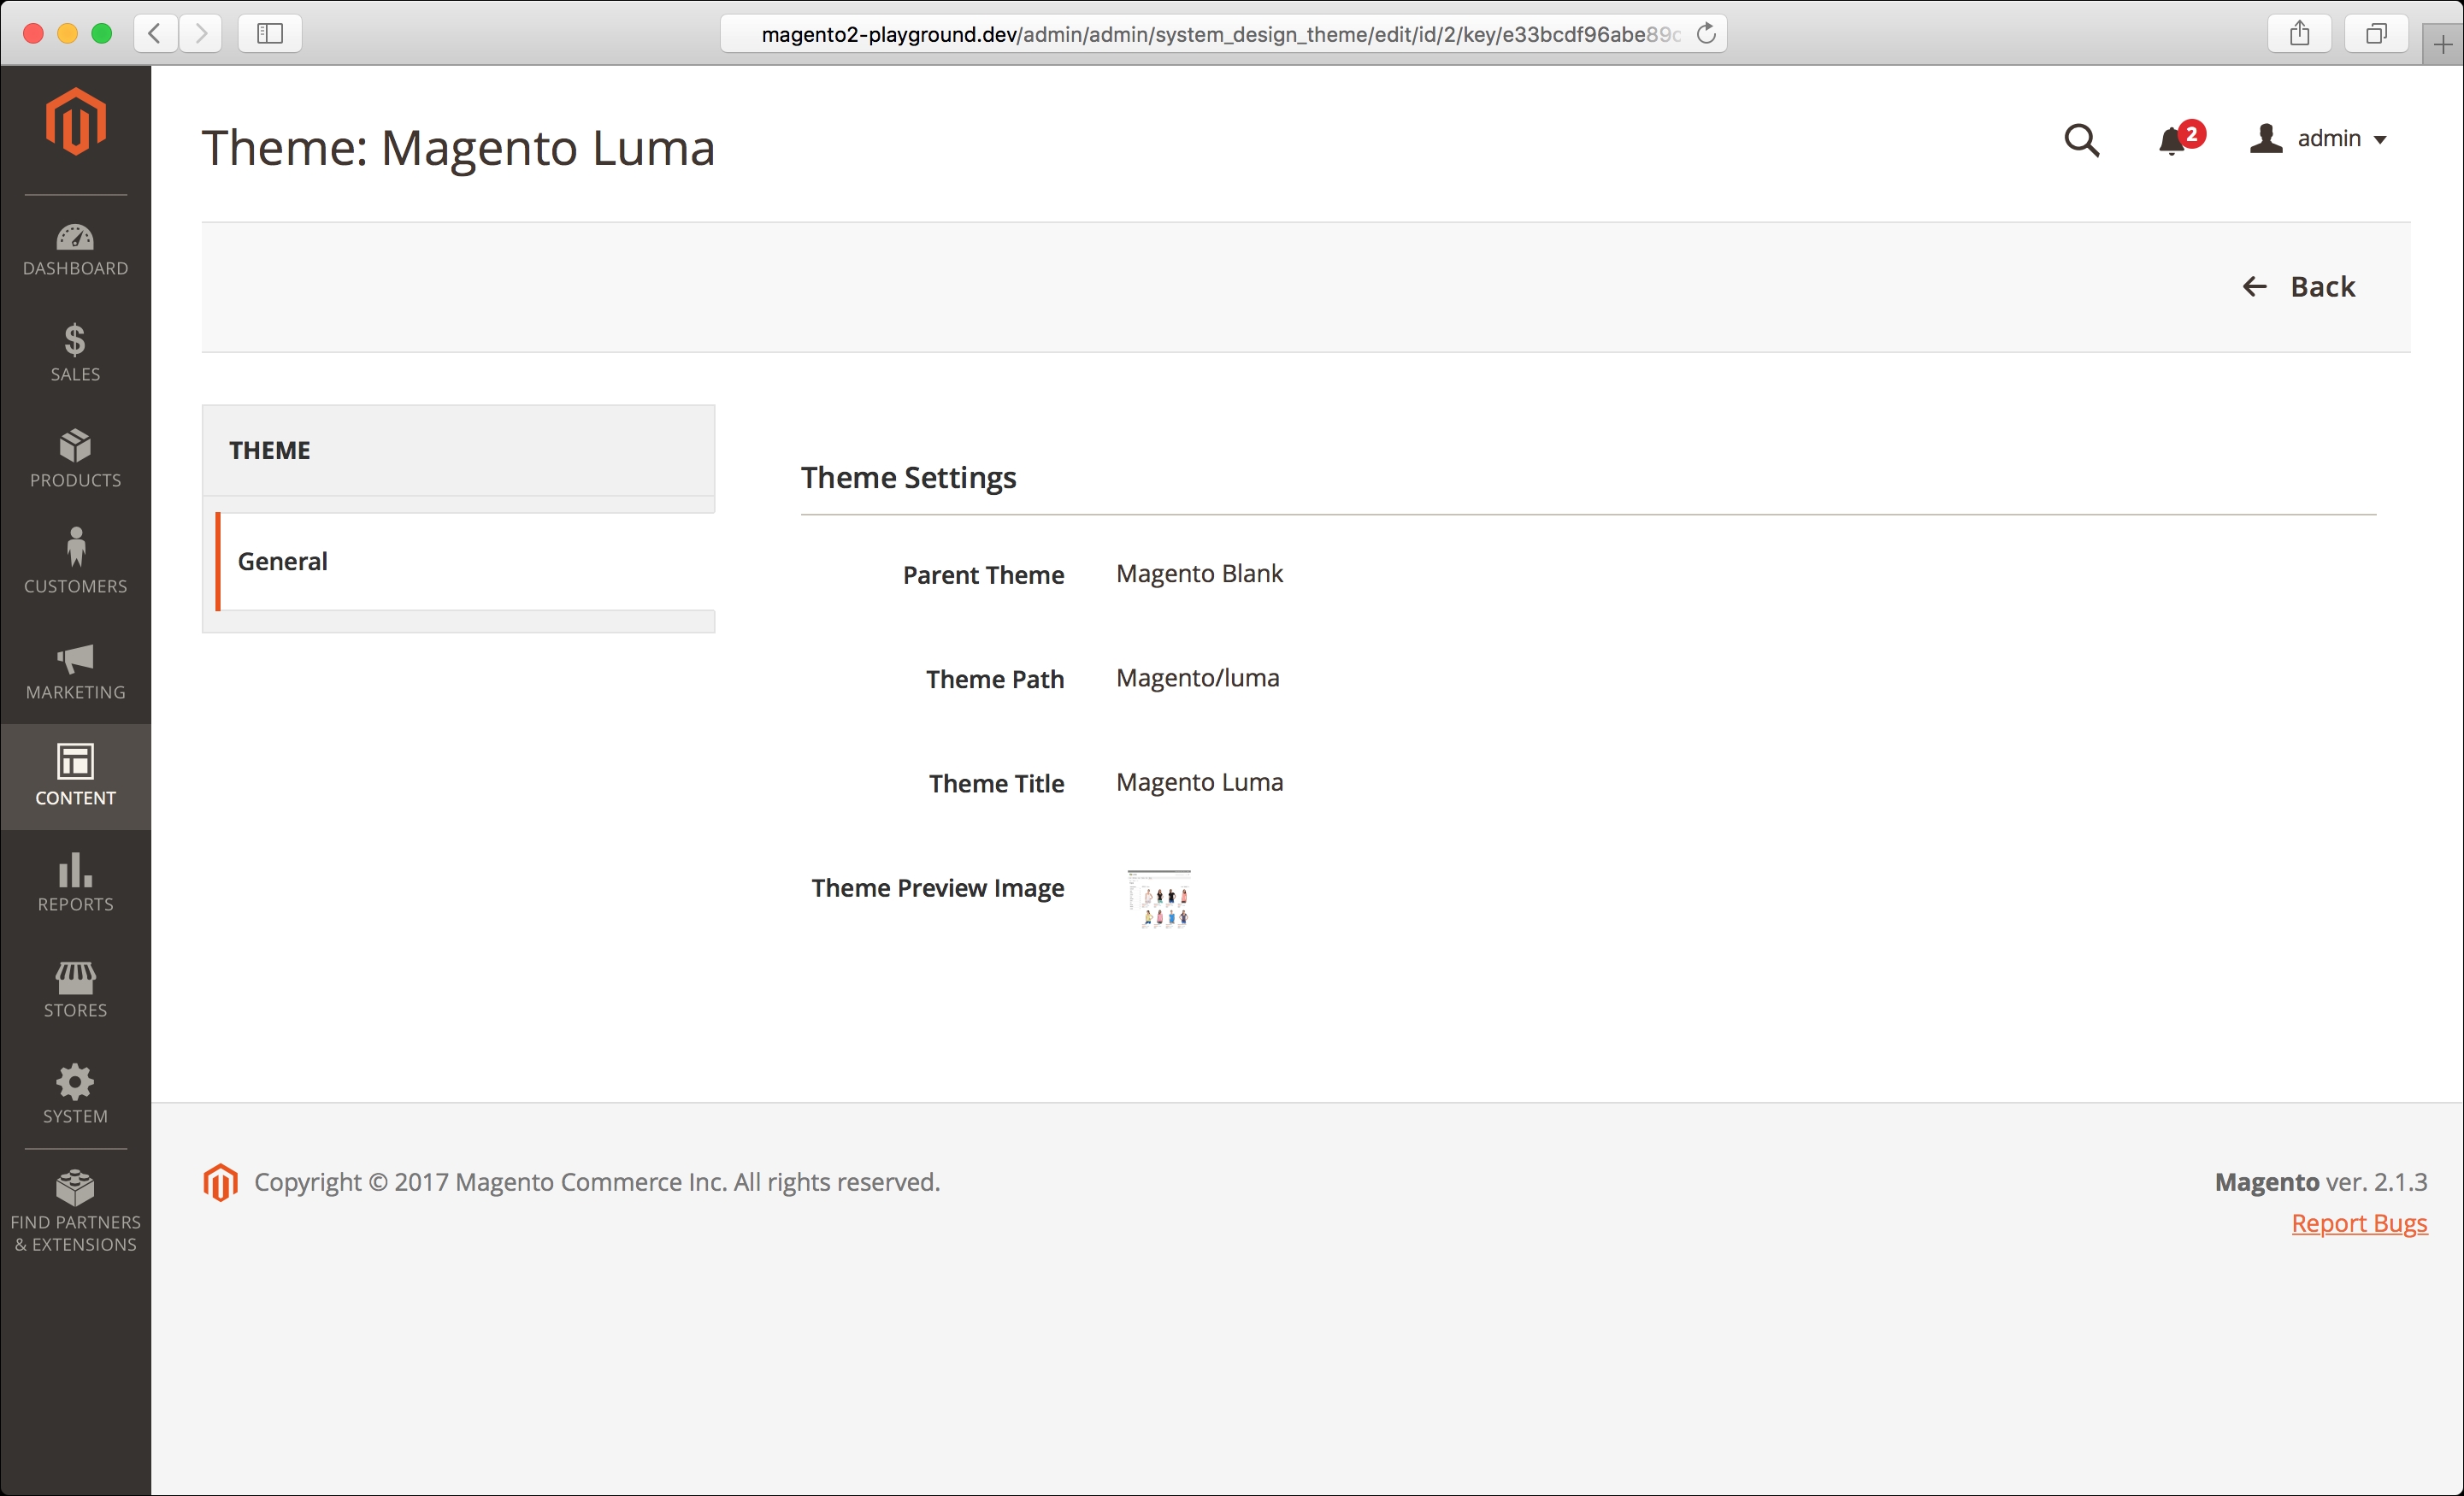Go forward in browser history

coord(201,33)
